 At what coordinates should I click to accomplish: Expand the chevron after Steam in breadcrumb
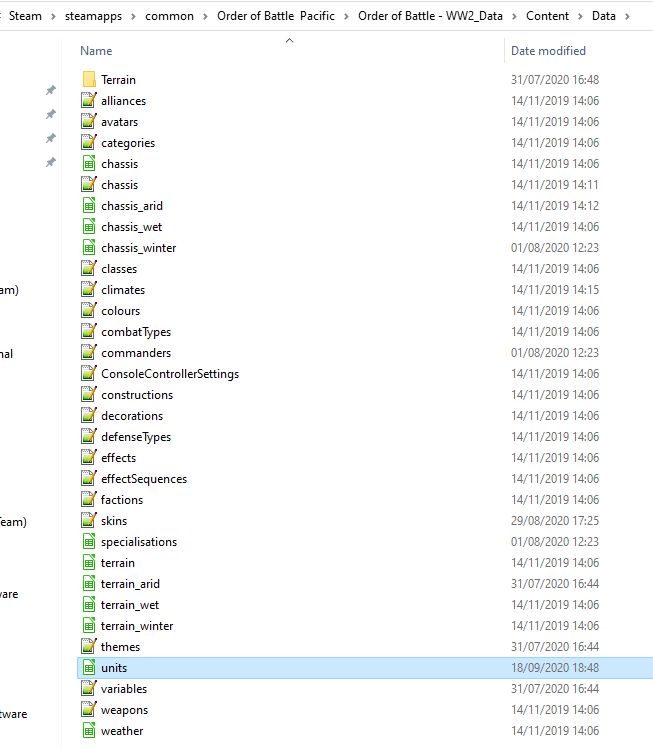tap(53, 16)
